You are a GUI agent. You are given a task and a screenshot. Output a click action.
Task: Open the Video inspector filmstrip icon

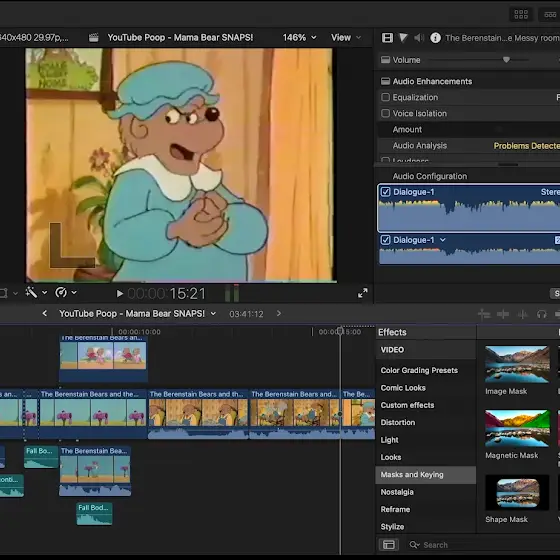click(387, 38)
